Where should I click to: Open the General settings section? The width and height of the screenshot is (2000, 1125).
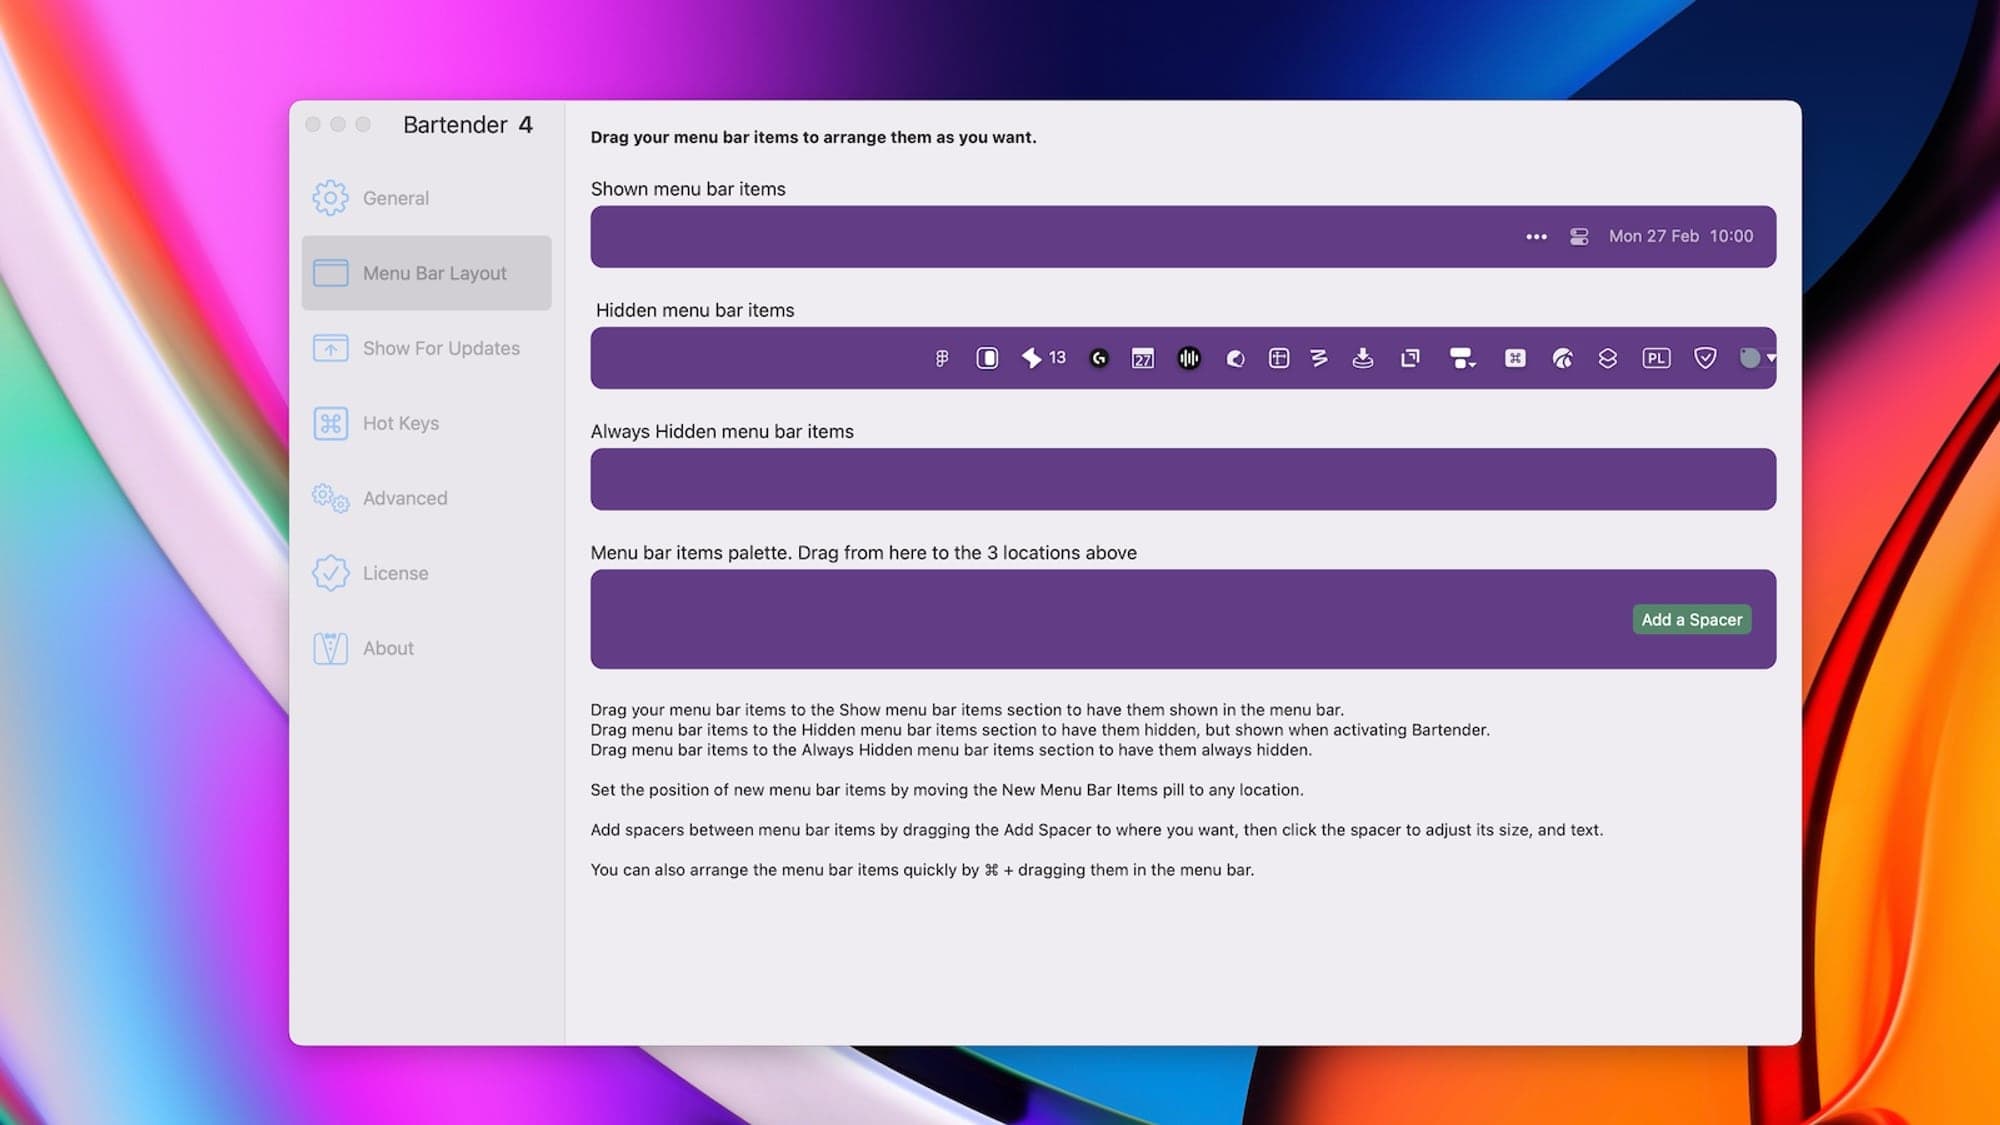[426, 198]
